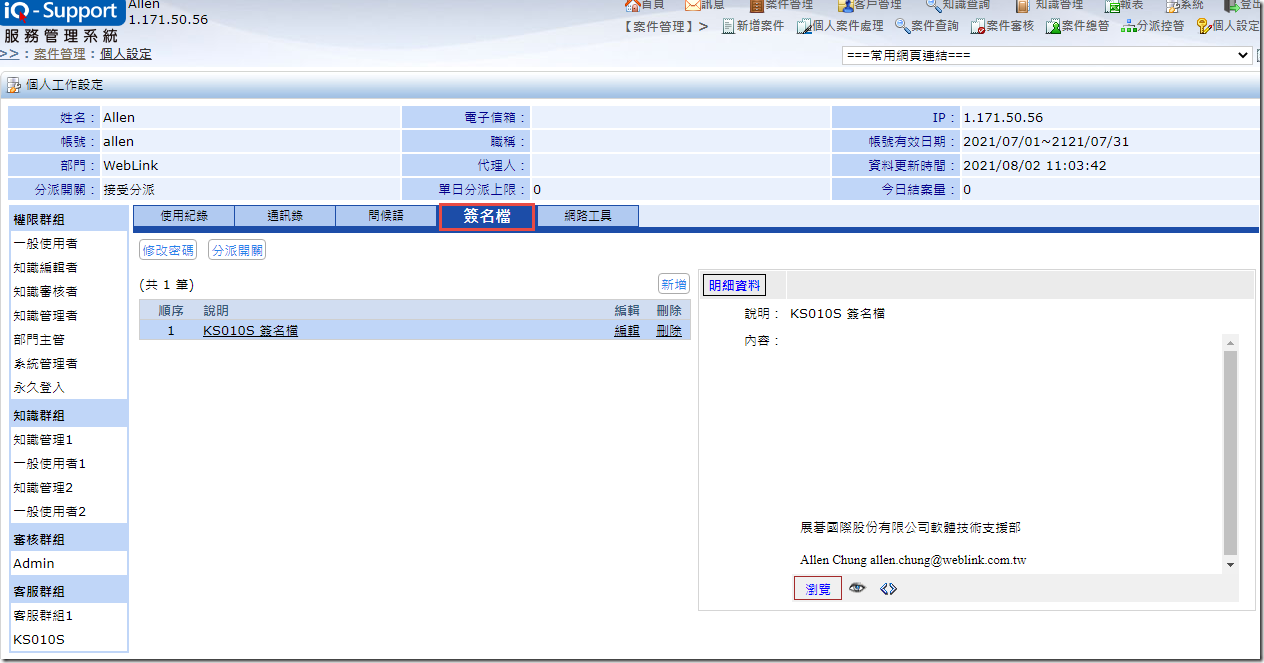Image resolution: width=1264 pixels, height=663 pixels.
Task: Click the 資料更新時間 value 2021/08/02 11:03:42
Action: (x=1035, y=166)
